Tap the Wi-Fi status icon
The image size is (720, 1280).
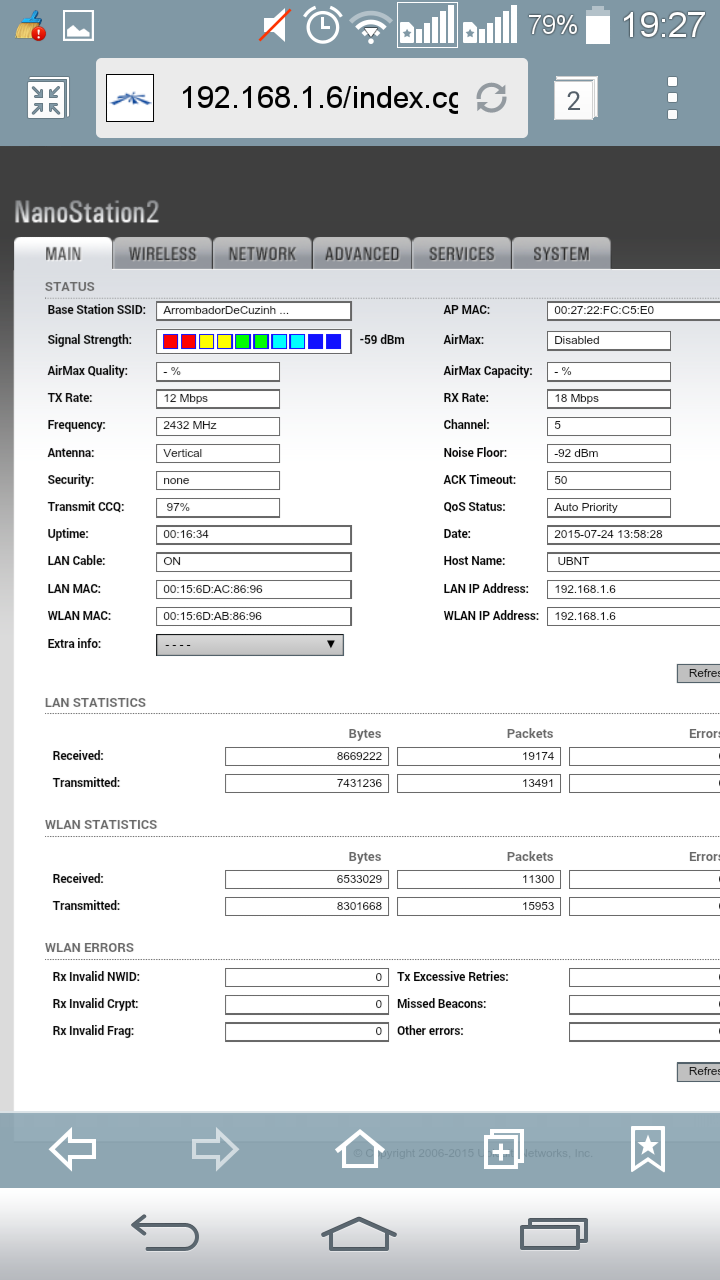coord(371,25)
